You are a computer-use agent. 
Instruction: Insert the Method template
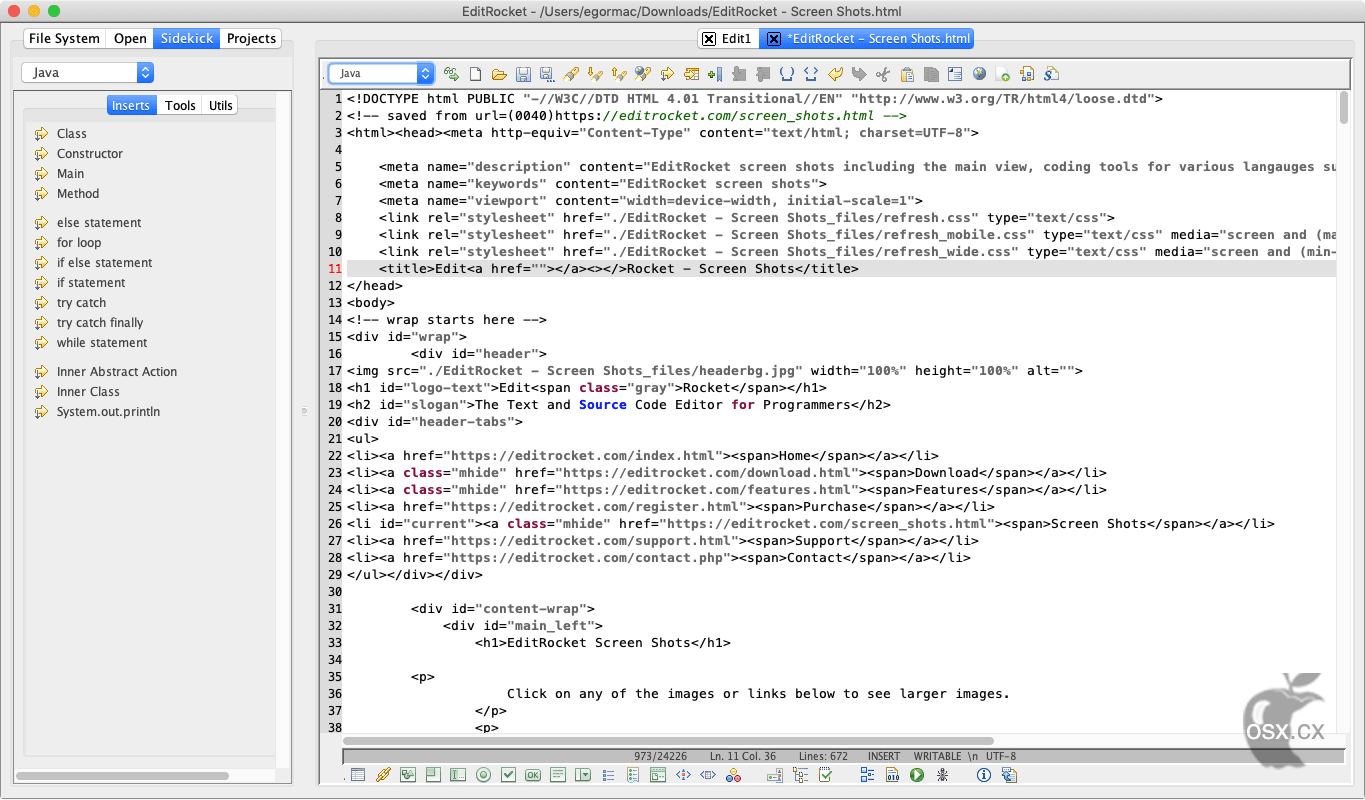[x=78, y=194]
